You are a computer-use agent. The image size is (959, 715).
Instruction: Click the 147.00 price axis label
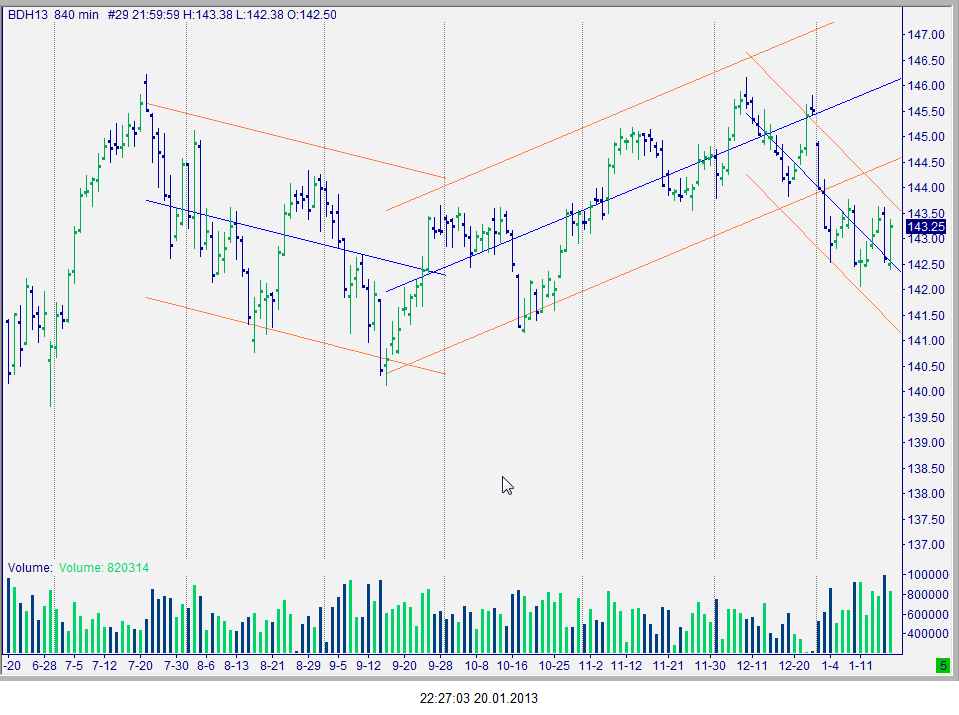(926, 35)
